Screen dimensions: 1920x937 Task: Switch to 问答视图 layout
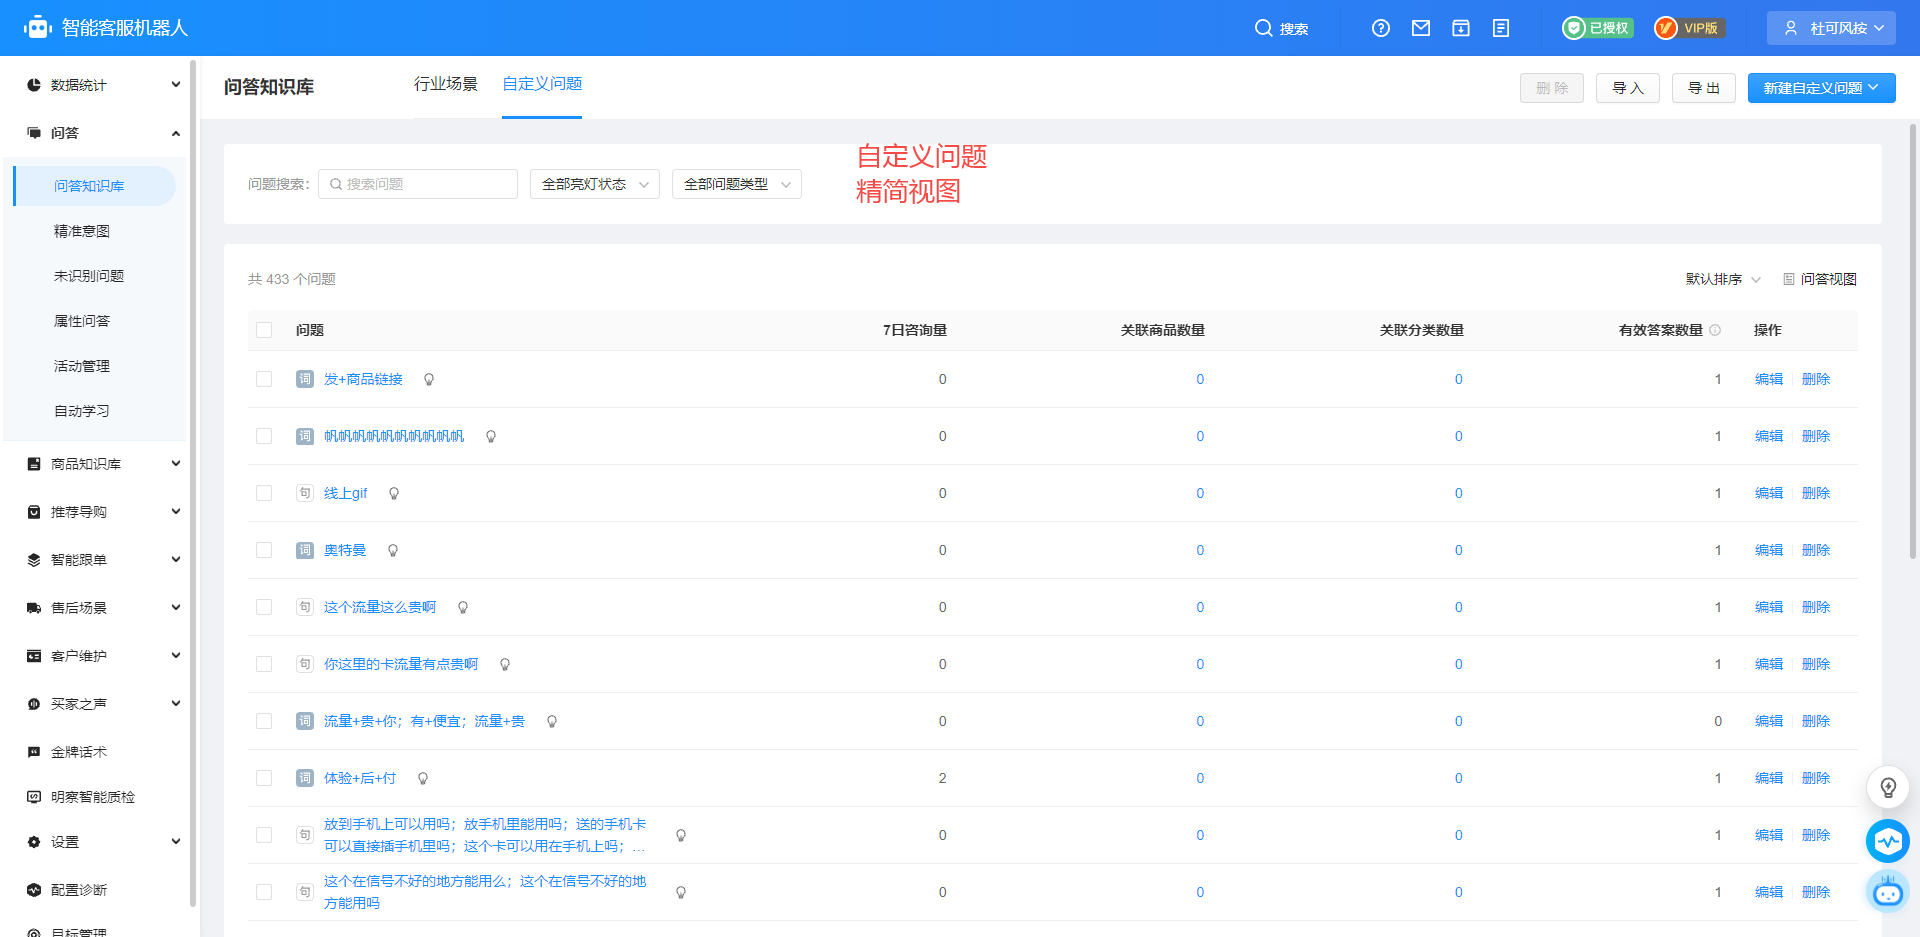1820,279
